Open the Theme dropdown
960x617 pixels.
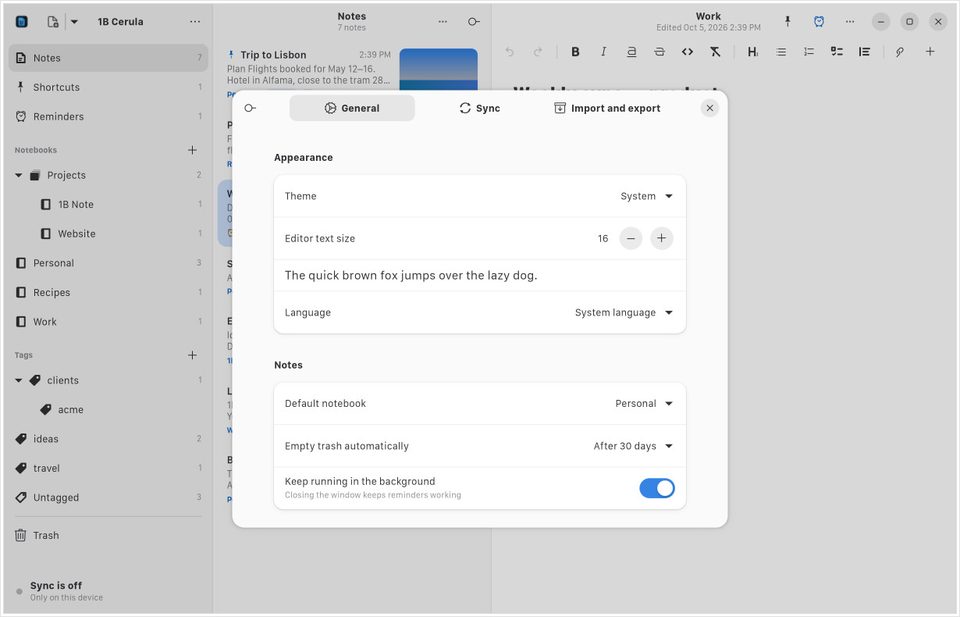(647, 196)
